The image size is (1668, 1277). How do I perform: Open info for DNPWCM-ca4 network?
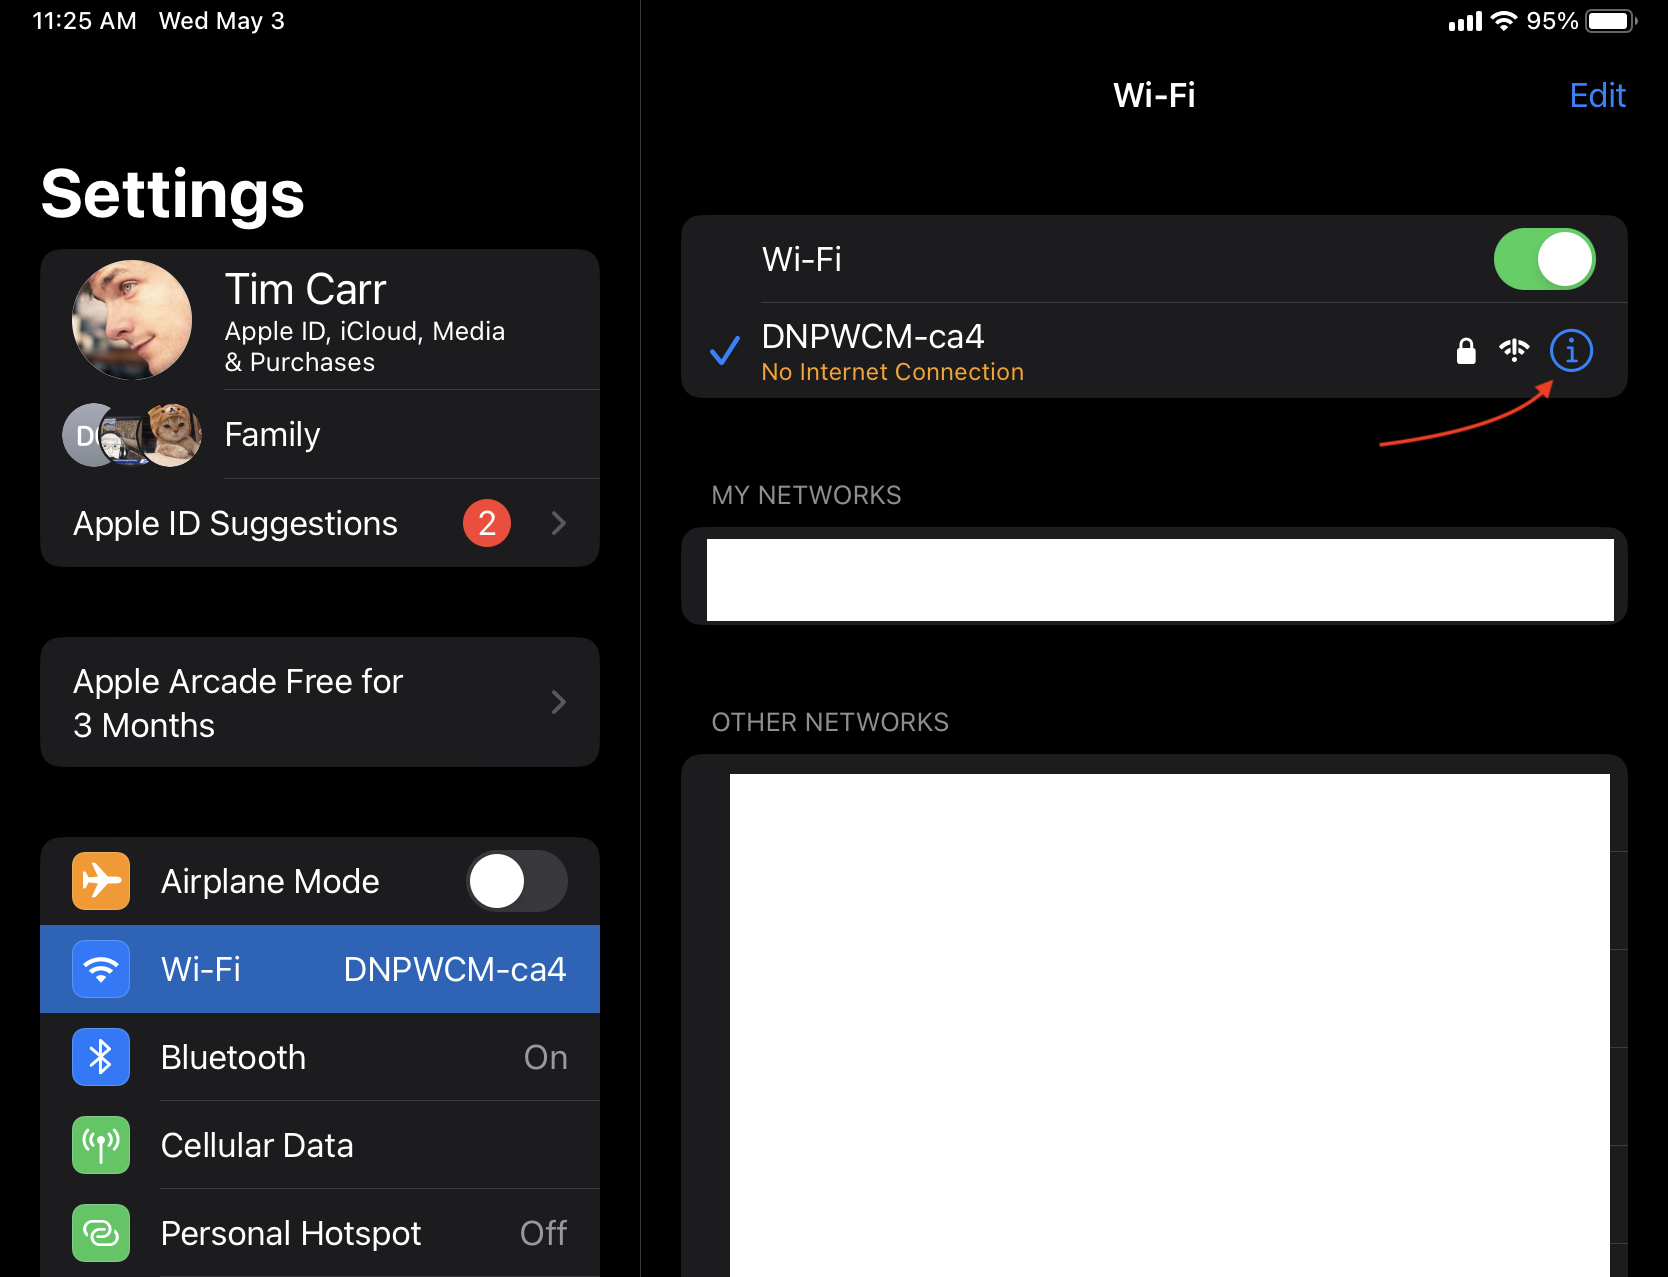(1570, 351)
